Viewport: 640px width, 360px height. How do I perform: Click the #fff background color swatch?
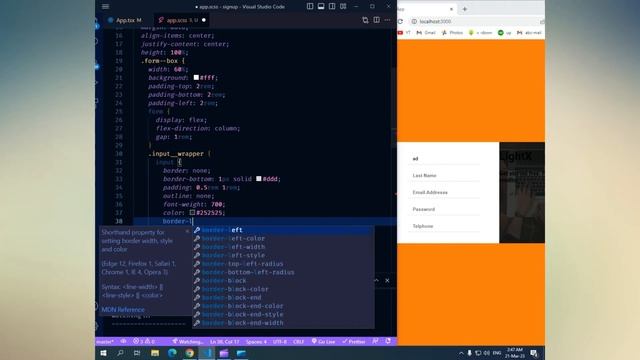196,77
